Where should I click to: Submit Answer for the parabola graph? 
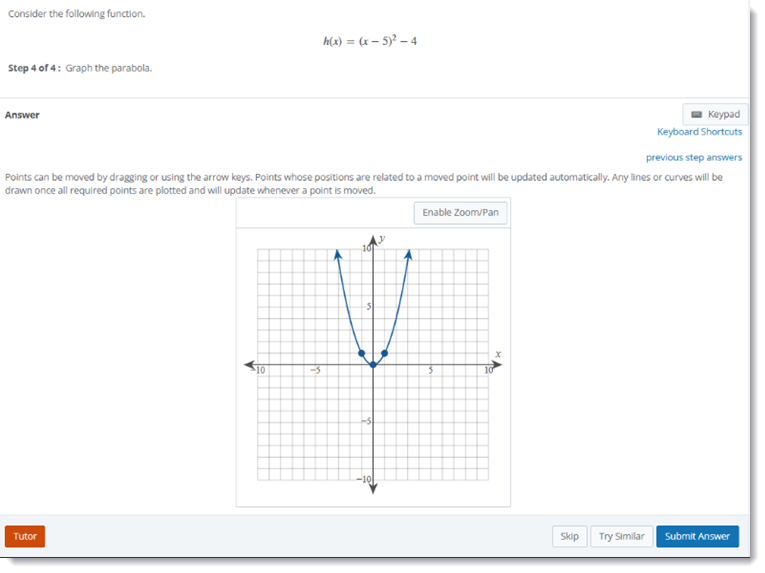click(x=697, y=537)
